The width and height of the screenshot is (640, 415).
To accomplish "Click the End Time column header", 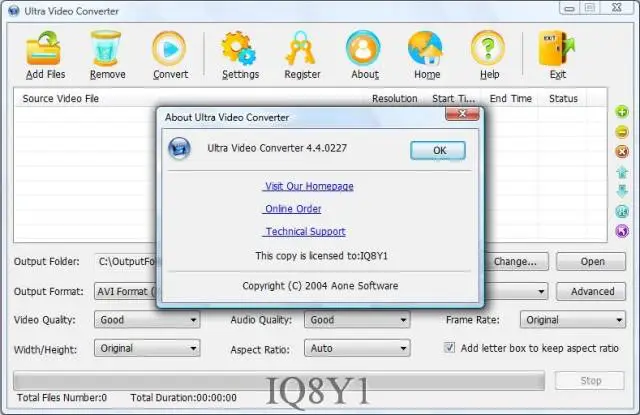I will [x=510, y=98].
